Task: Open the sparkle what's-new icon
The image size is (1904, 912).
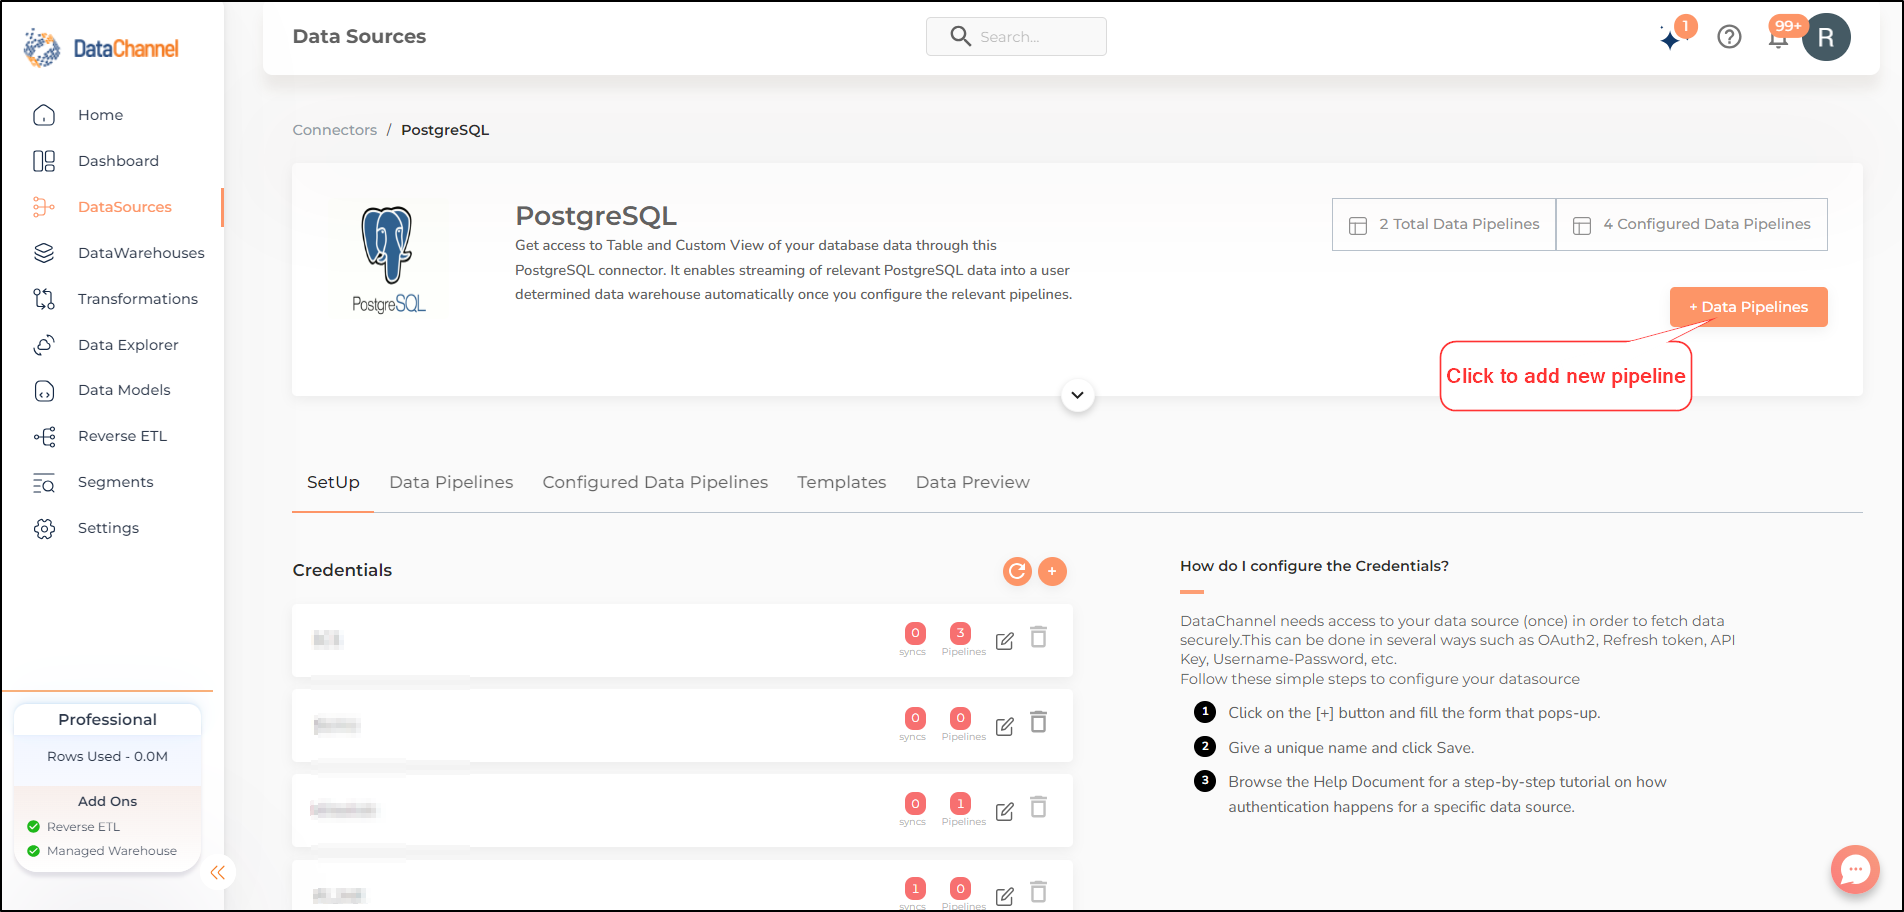Action: 1671,39
